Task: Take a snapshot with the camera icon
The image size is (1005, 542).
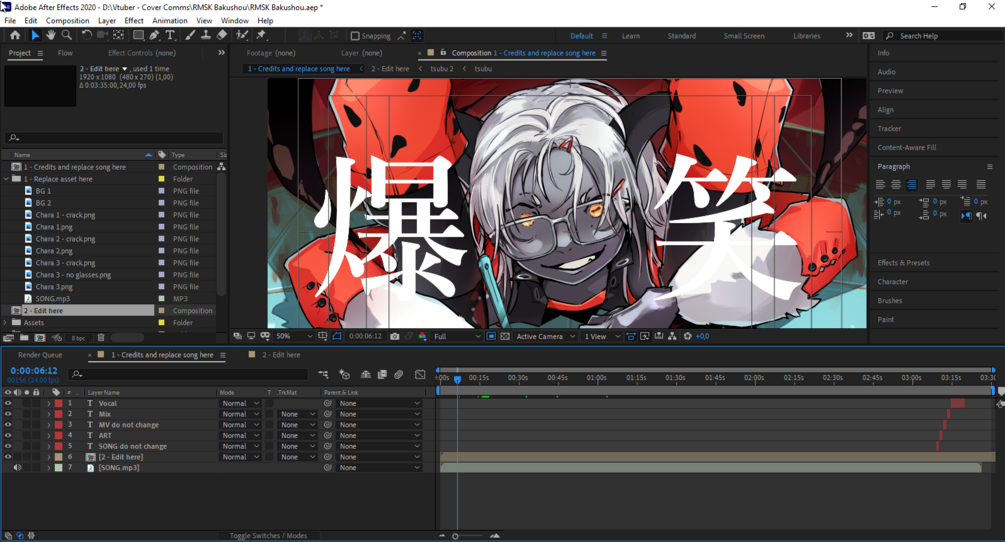Action: coord(395,336)
